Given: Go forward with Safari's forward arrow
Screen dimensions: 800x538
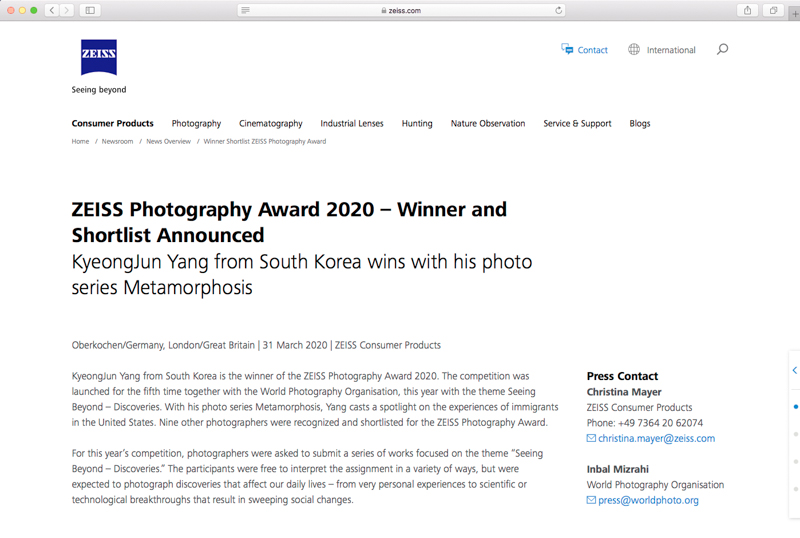Looking at the screenshot, I should (66, 10).
